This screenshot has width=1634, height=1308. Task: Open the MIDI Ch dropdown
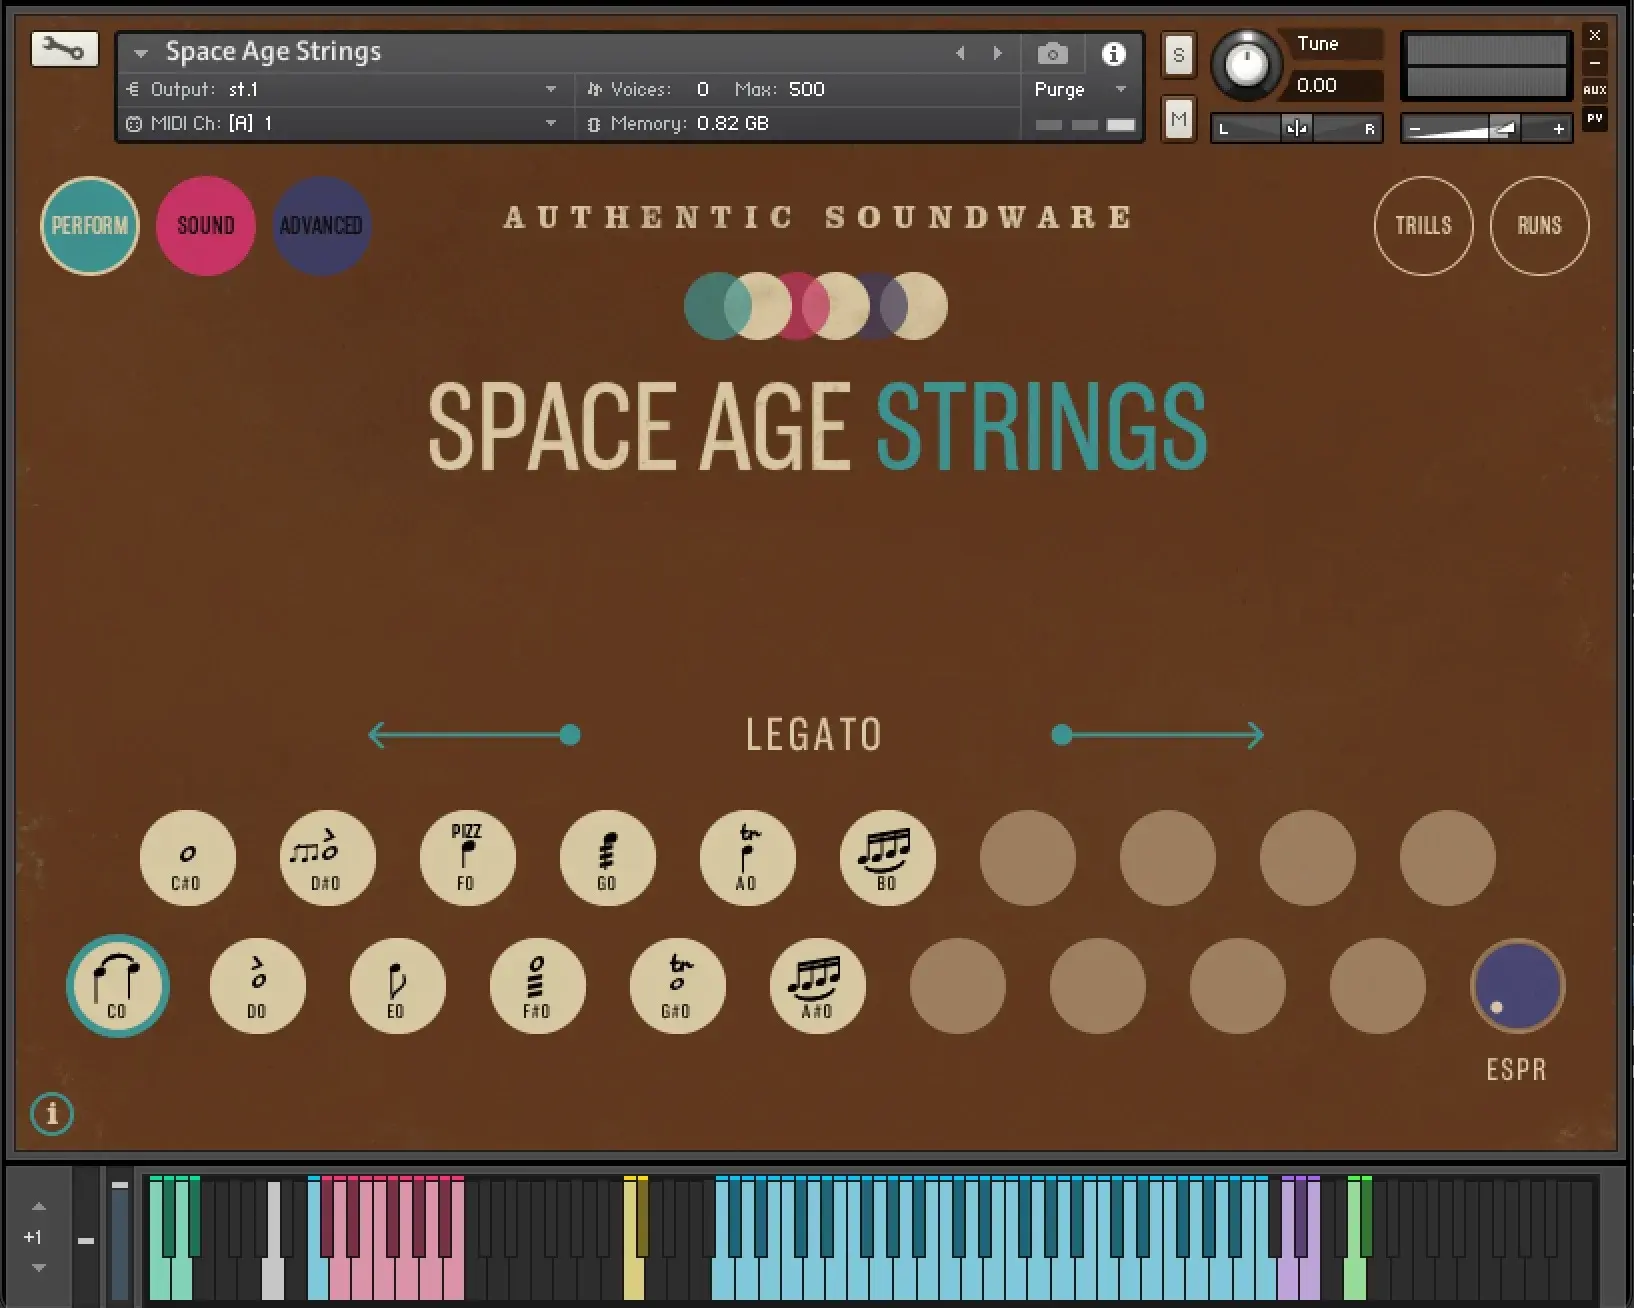coord(343,123)
